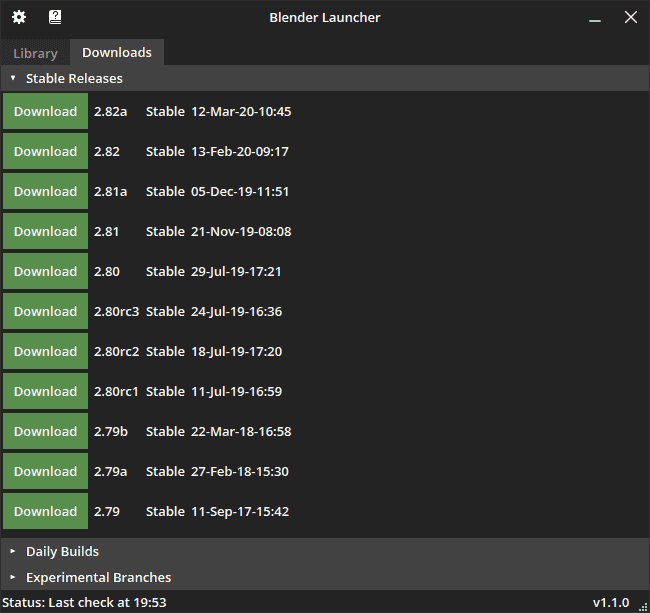Click the 2.81a version label

point(111,191)
